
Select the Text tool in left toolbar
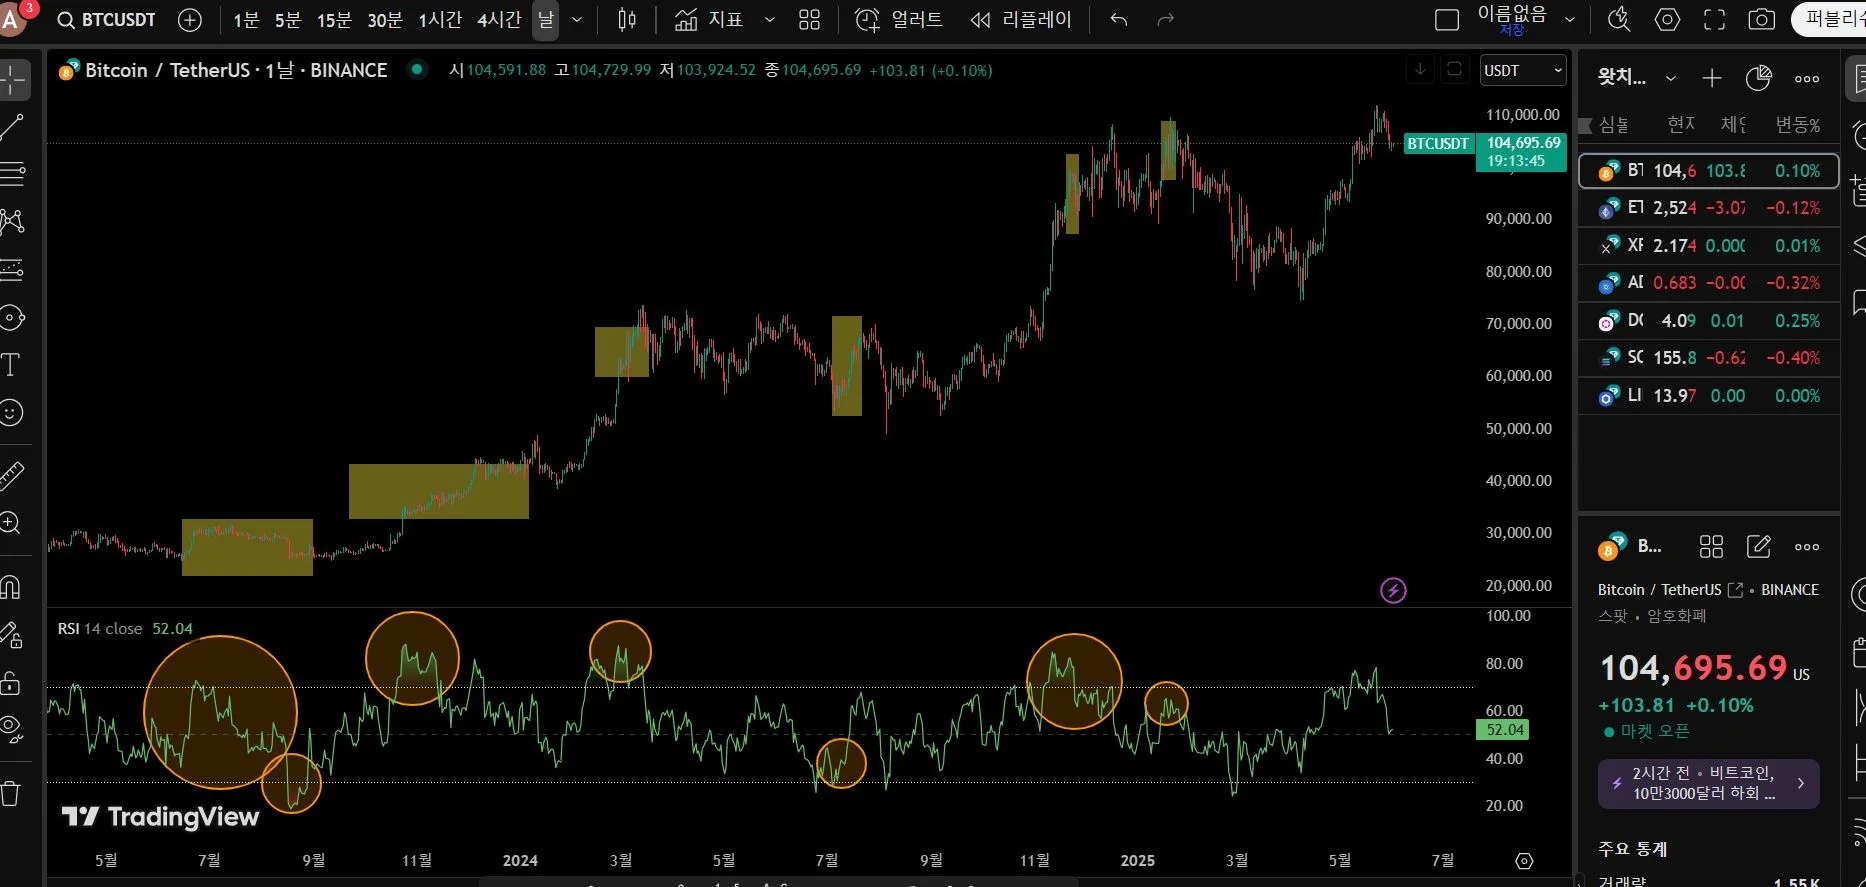(11, 365)
